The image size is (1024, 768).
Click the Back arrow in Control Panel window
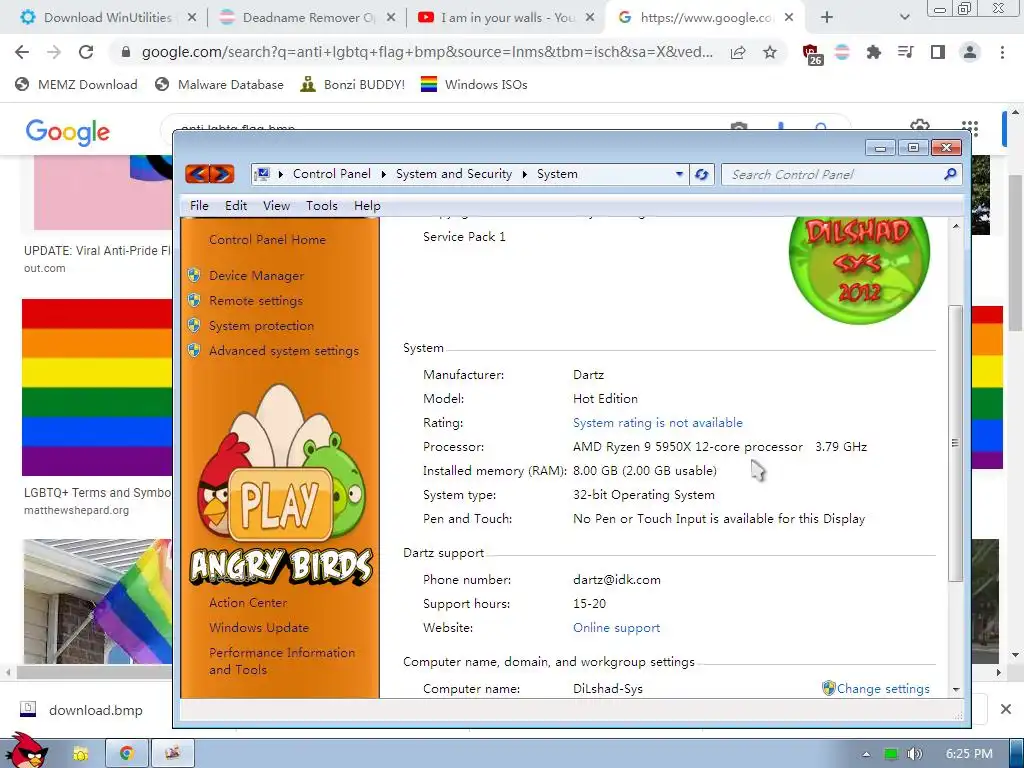pyautogui.click(x=197, y=174)
